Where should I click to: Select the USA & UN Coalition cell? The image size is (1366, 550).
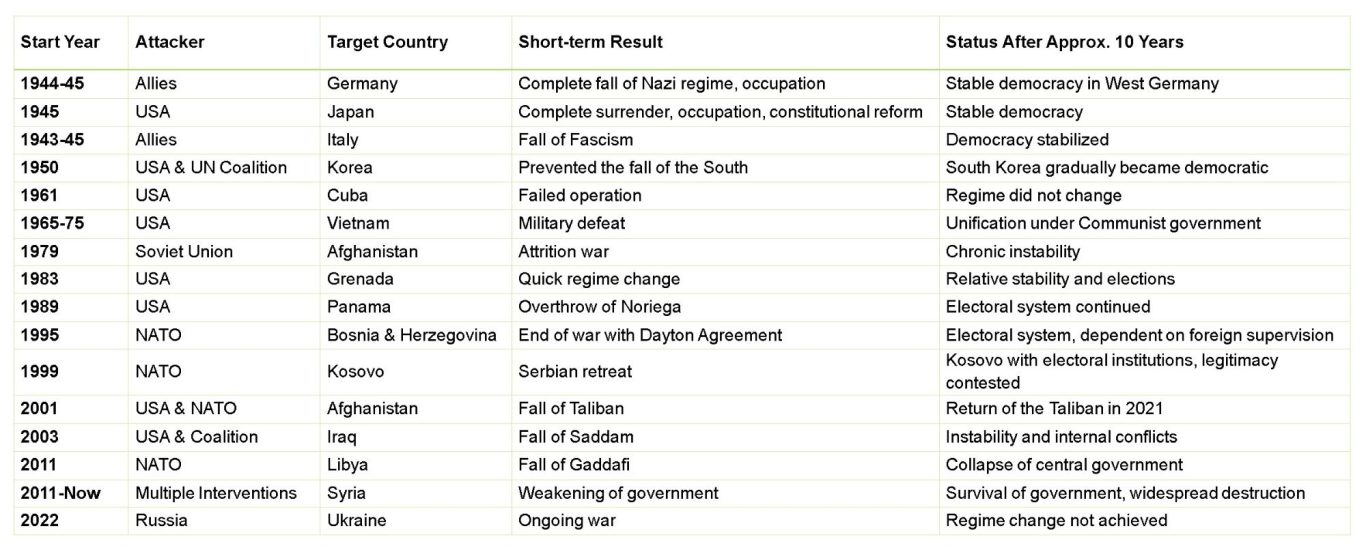[x=211, y=167]
